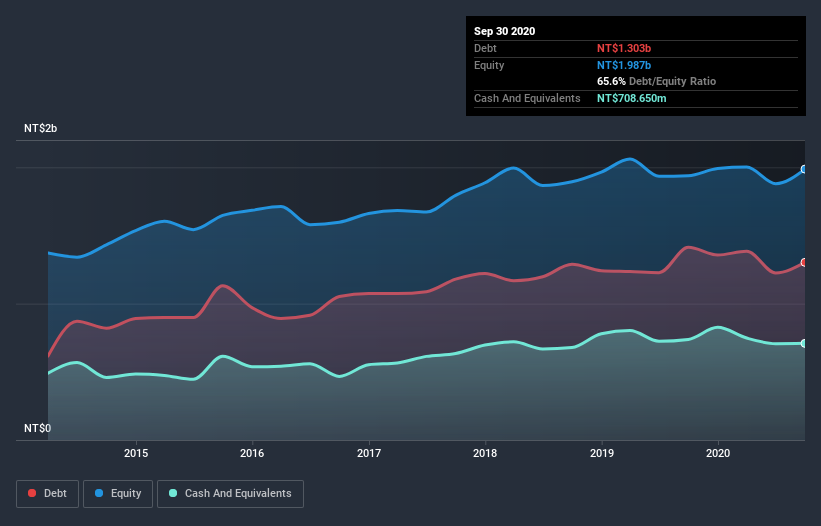Click the Equity row label in tooltip
This screenshot has height=526, width=821.
click(489, 65)
